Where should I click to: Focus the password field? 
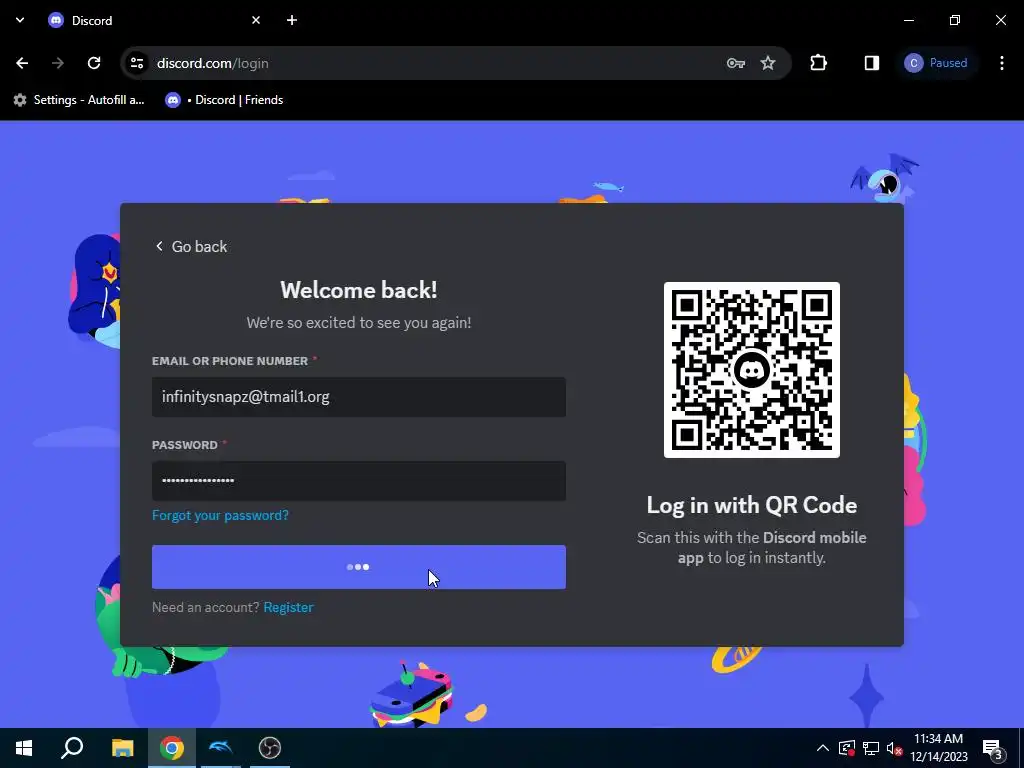click(x=359, y=481)
